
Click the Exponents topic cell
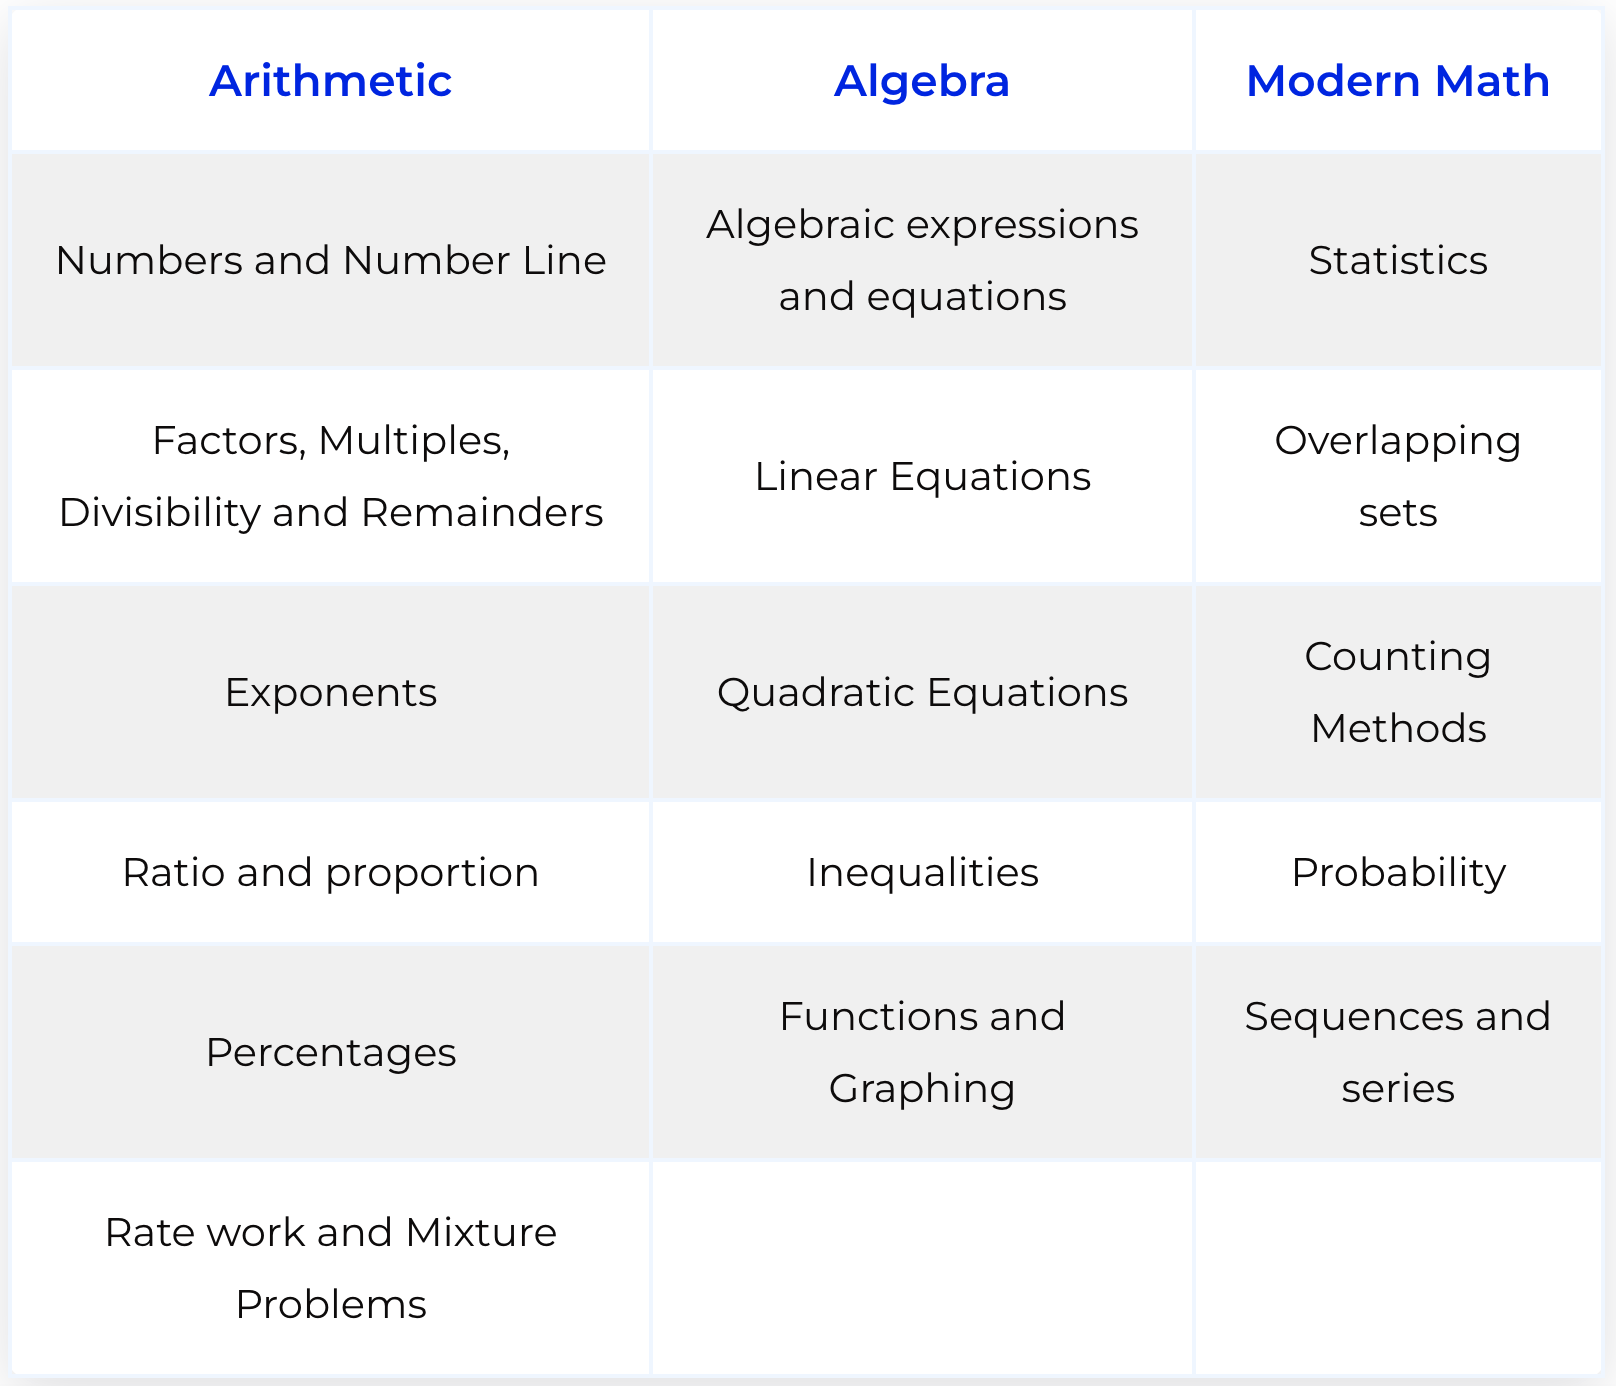pyautogui.click(x=330, y=692)
